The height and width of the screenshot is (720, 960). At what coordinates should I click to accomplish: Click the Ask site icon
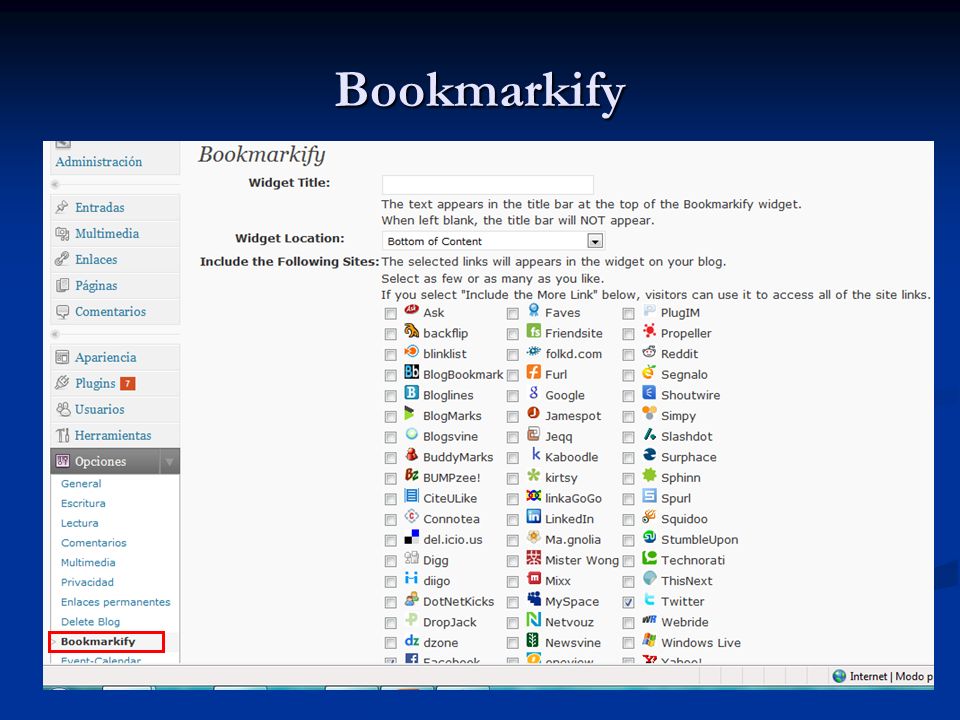point(411,311)
